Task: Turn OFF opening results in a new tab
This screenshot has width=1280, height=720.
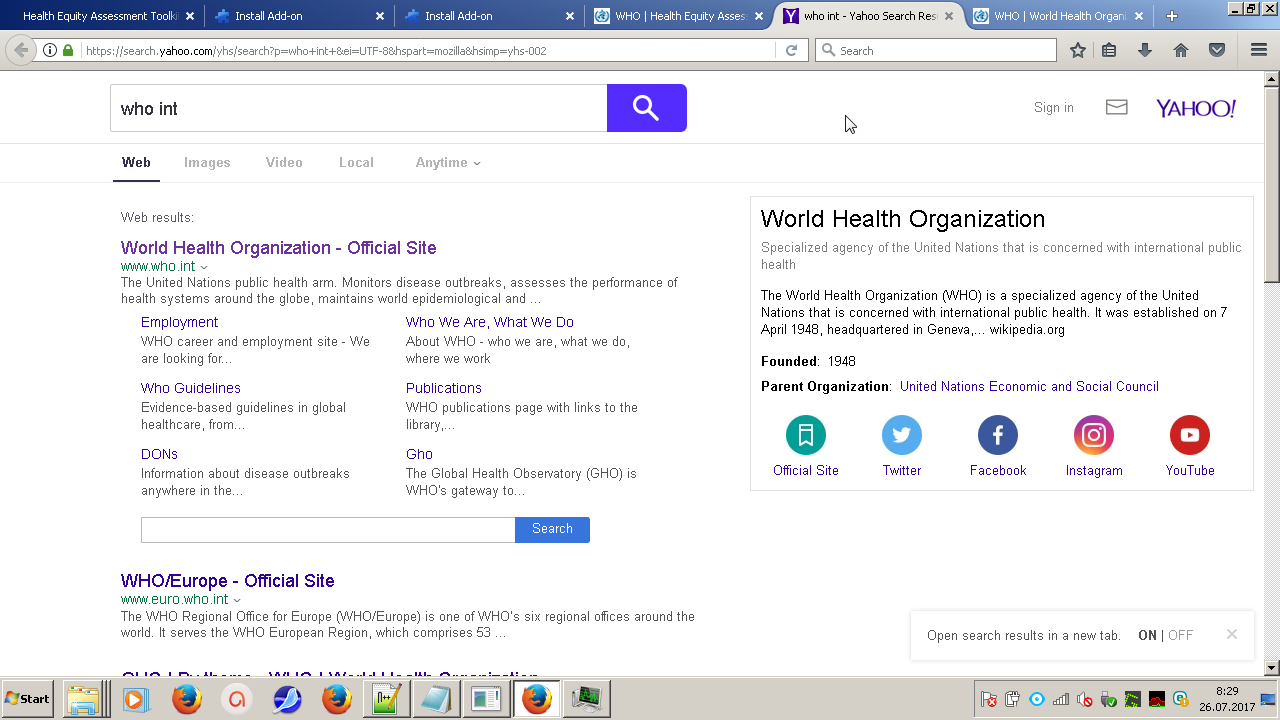Action: pyautogui.click(x=1181, y=635)
